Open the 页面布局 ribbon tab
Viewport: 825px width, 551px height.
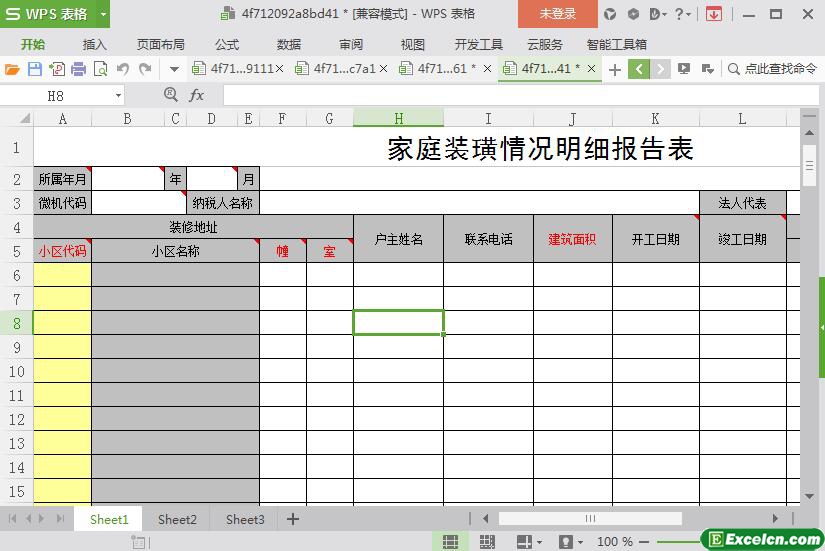161,45
